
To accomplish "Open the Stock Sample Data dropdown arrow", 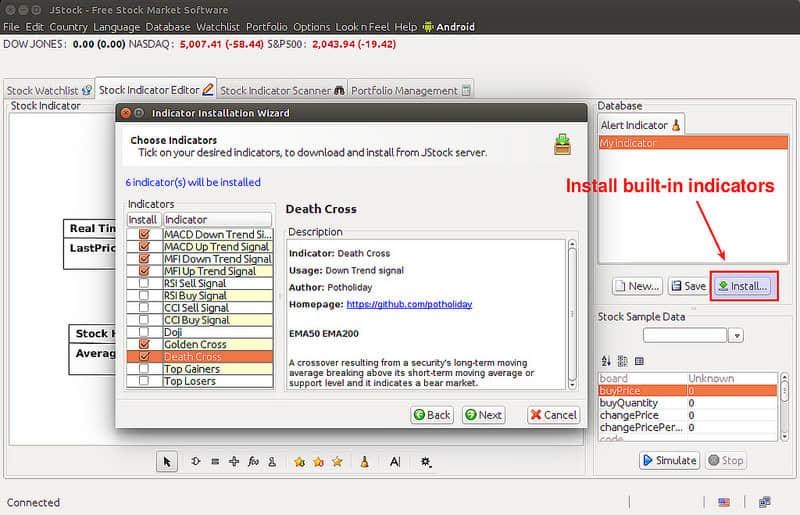I will click(736, 336).
